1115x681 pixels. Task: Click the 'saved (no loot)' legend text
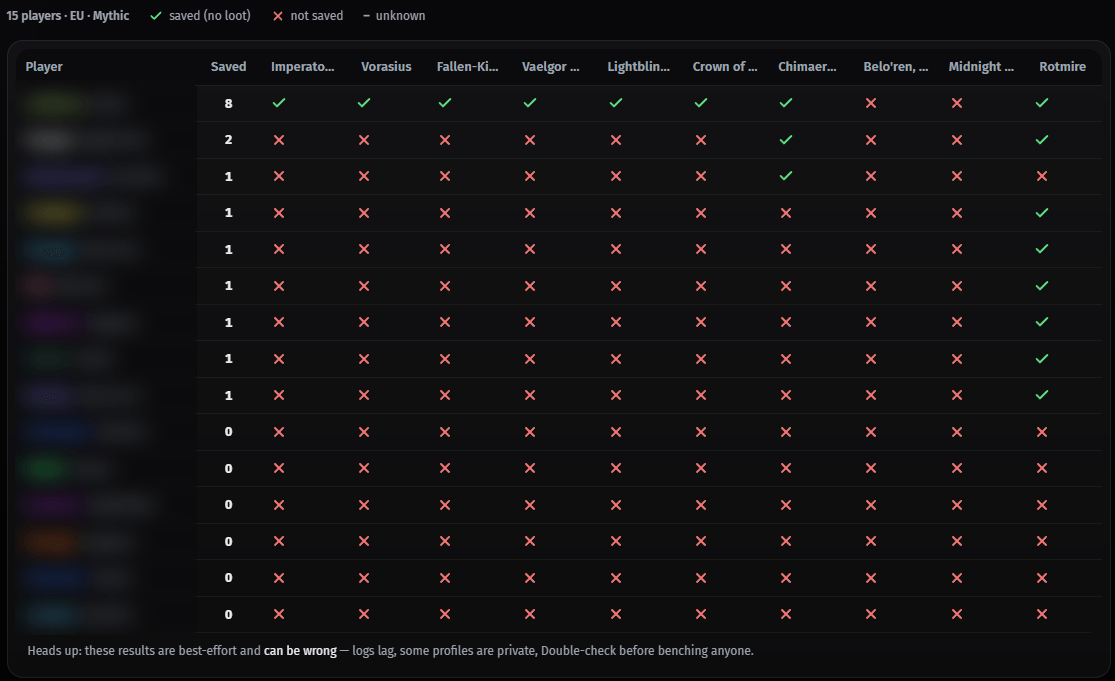click(210, 16)
